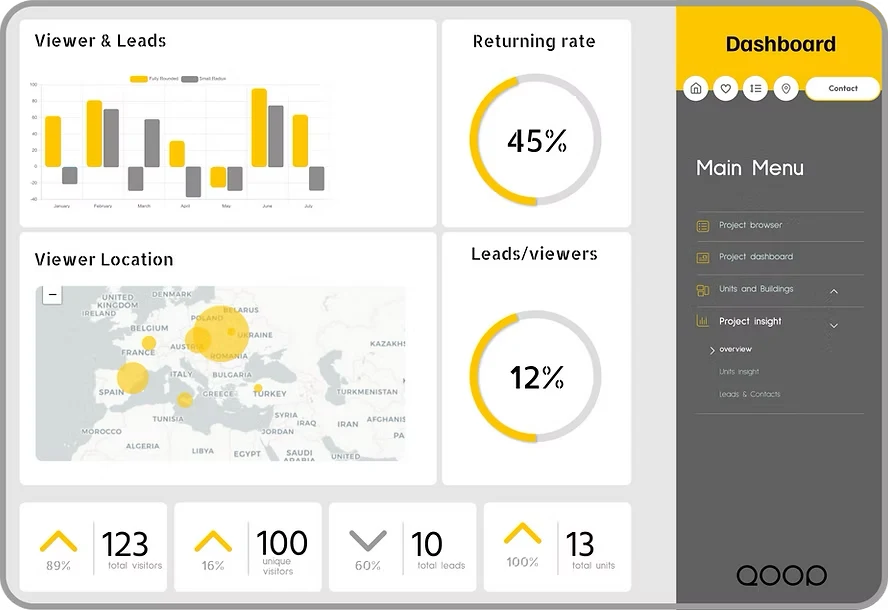Click the 60% change label
888x610 pixels.
(368, 565)
